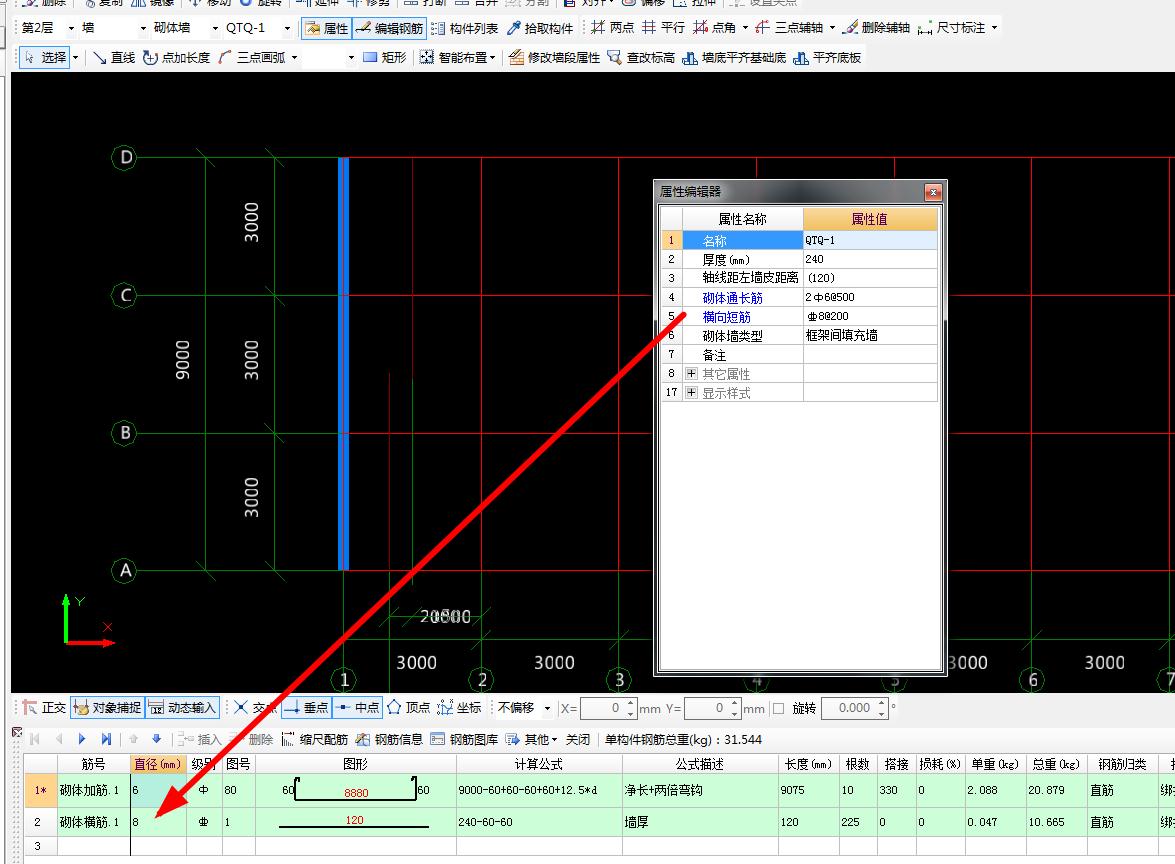The image size is (1175, 864).
Task: Toggle the 属性 properties panel button
Action: pos(327,28)
